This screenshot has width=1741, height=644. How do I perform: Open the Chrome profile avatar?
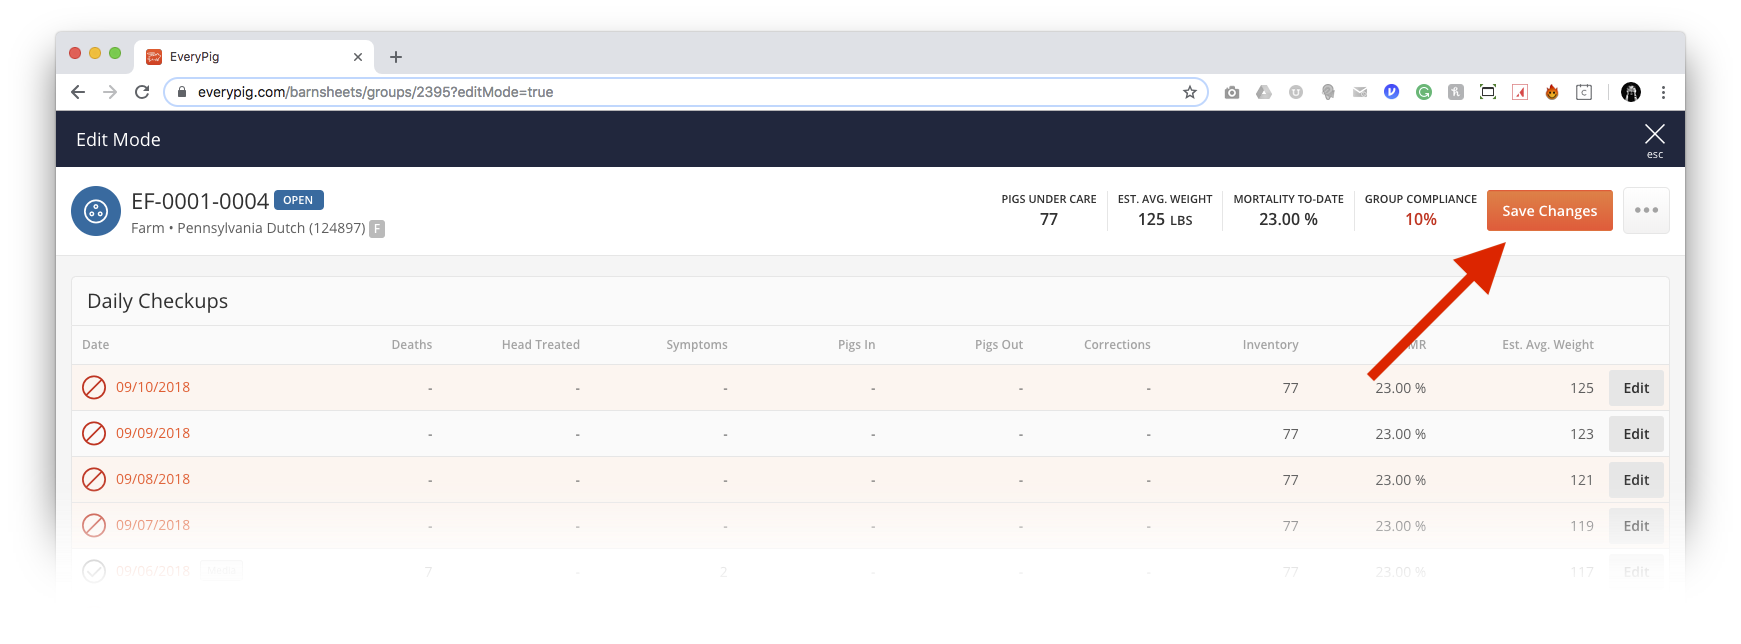pyautogui.click(x=1631, y=92)
